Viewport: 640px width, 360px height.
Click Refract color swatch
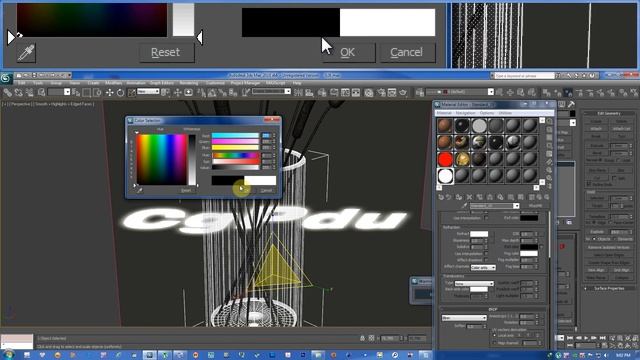tap(479, 234)
